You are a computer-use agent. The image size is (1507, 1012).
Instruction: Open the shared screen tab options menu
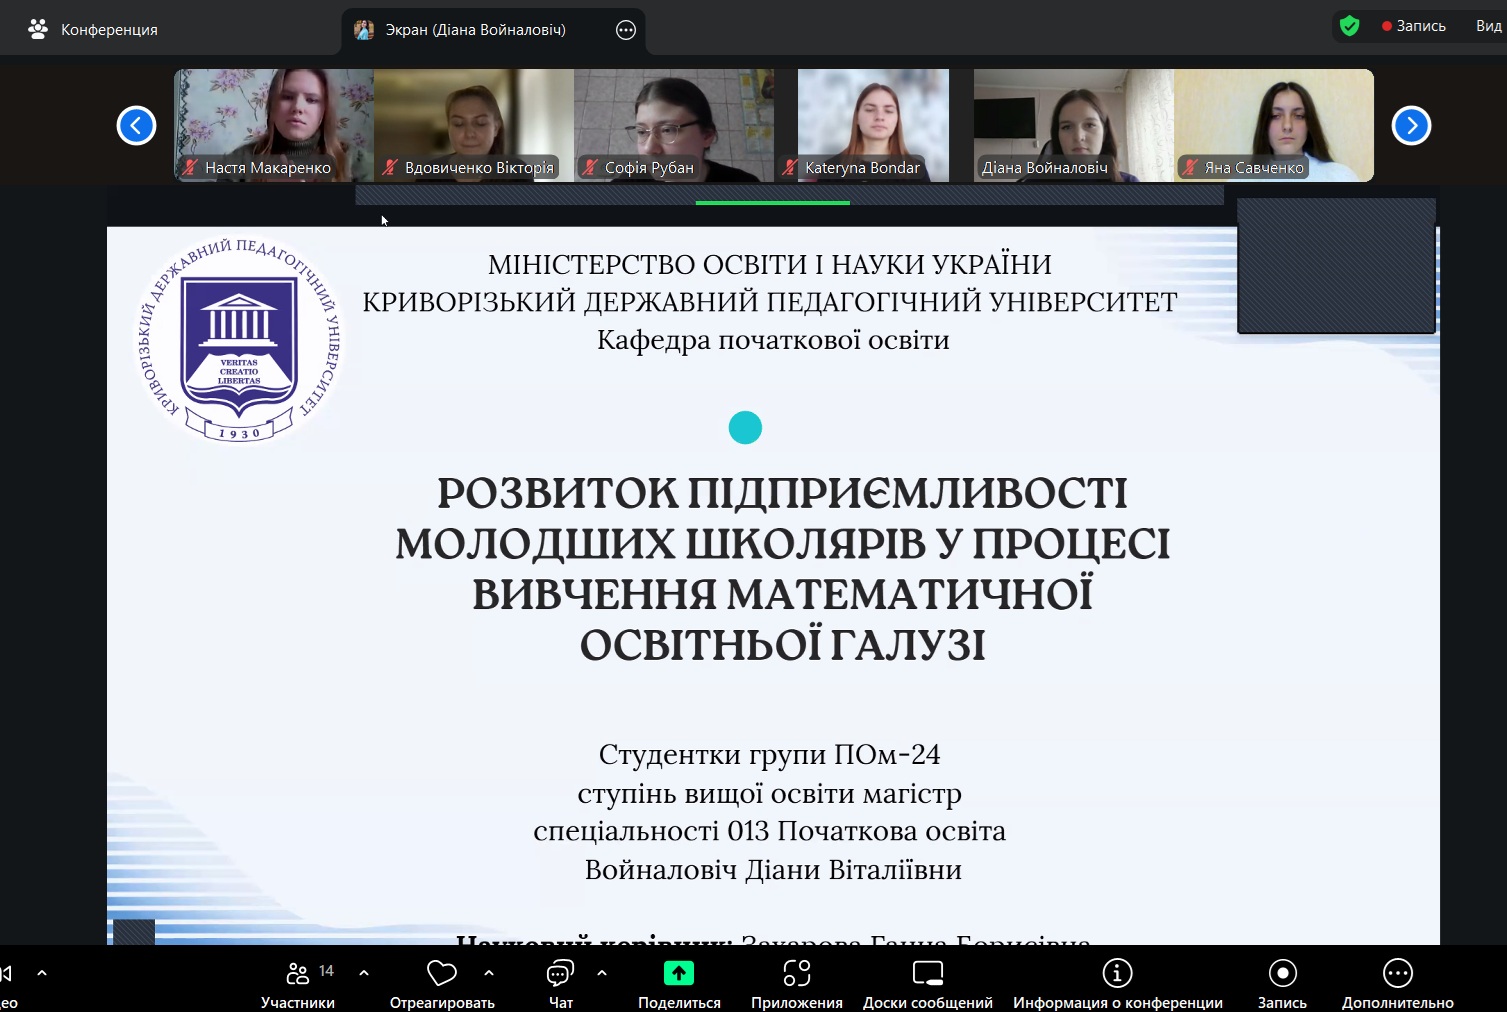pyautogui.click(x=626, y=30)
